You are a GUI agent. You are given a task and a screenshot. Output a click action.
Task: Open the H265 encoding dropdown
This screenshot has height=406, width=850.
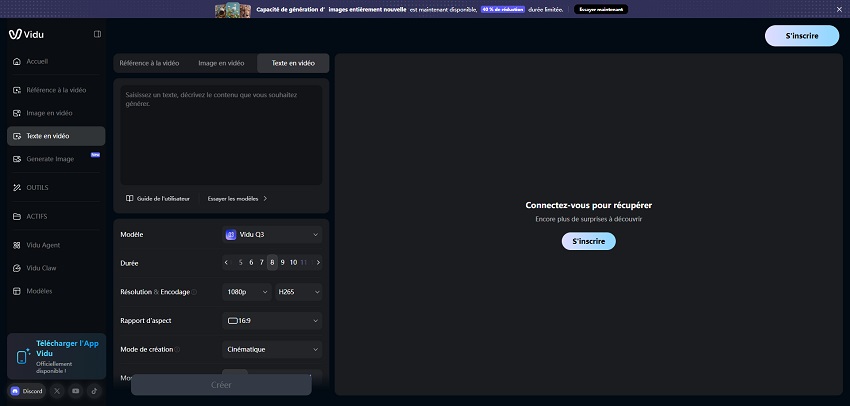point(299,292)
